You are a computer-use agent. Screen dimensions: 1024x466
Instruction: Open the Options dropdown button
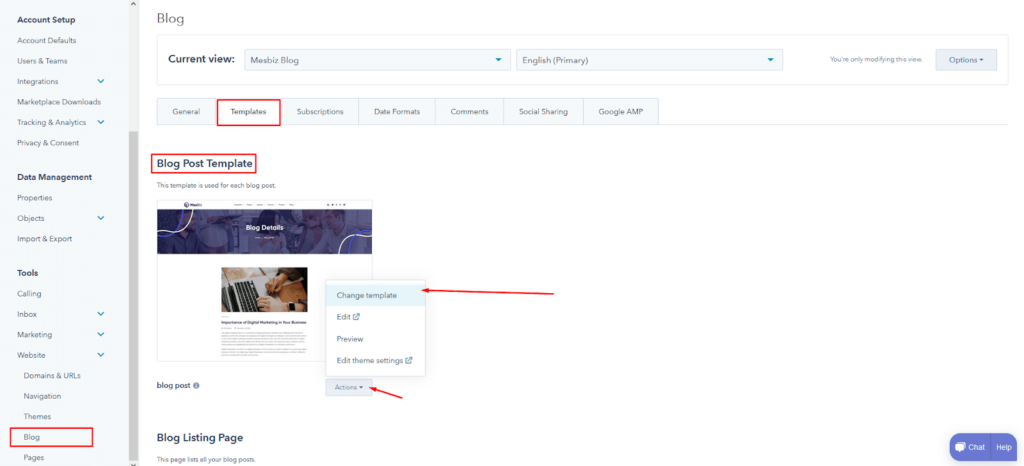966,59
